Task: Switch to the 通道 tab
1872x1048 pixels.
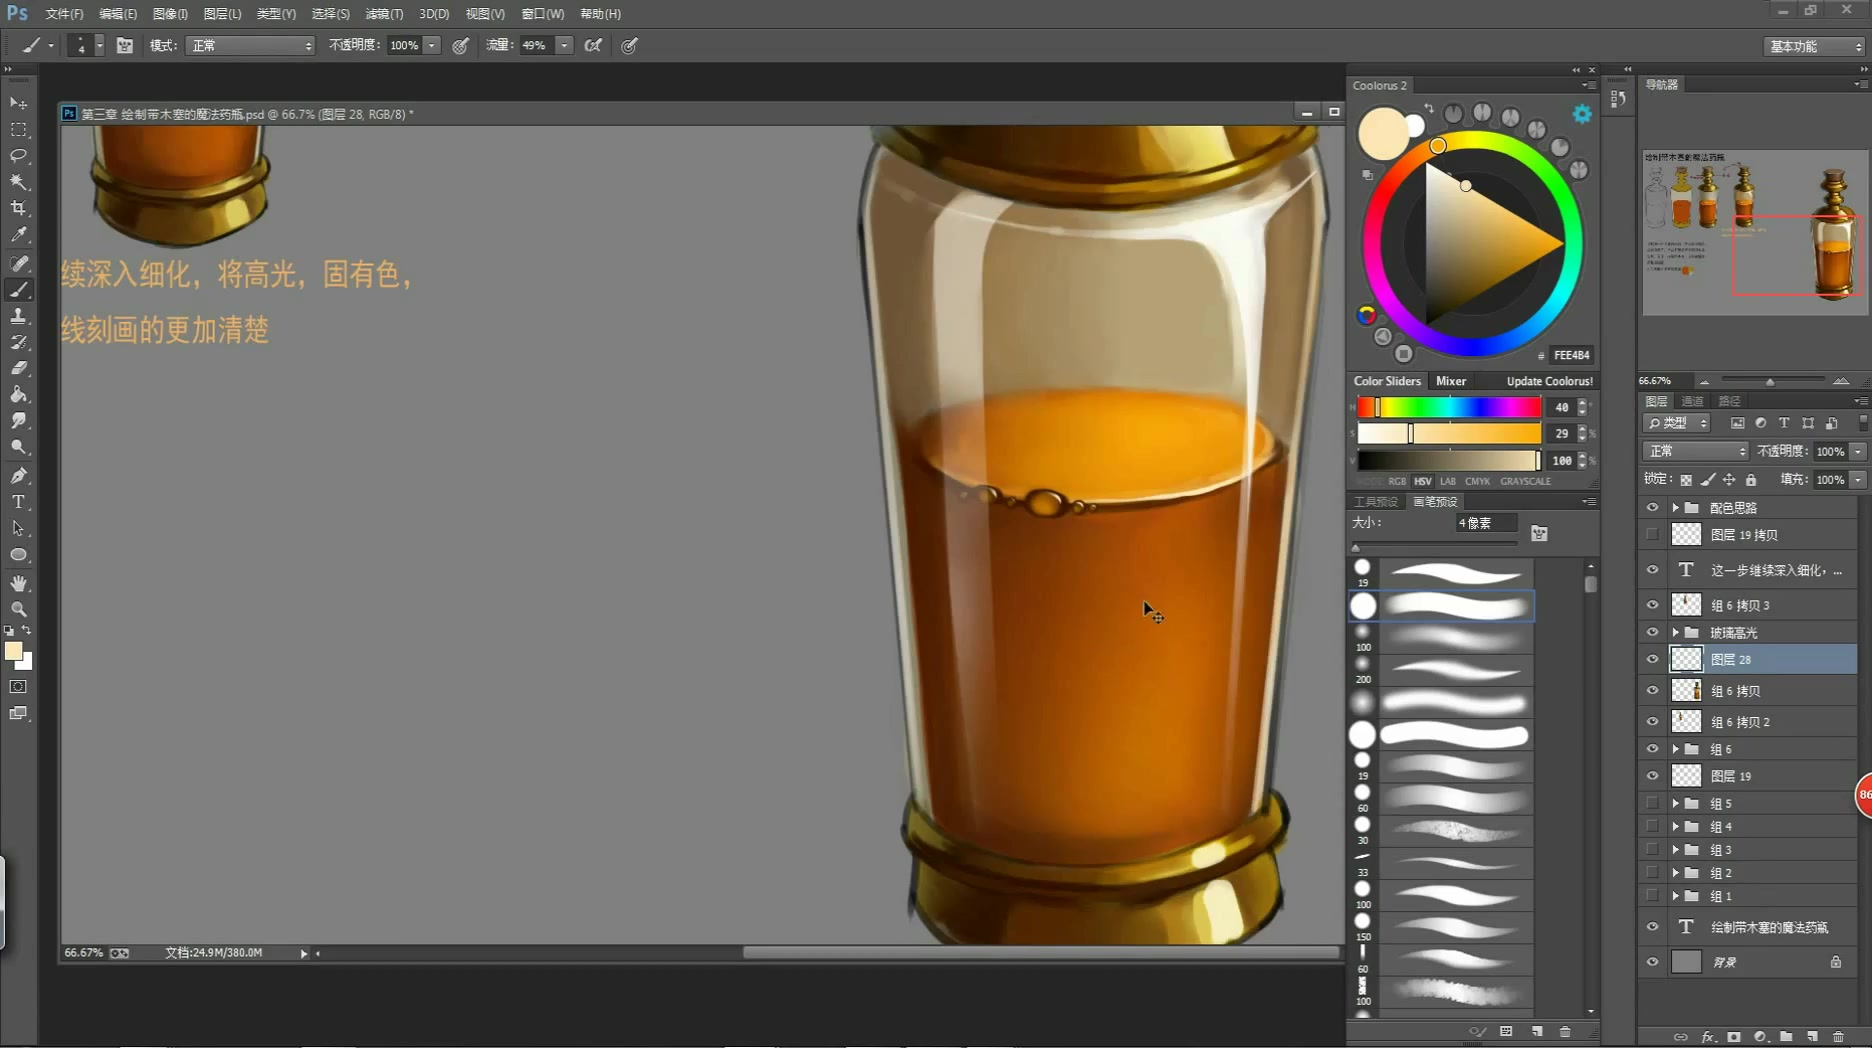Action: pyautogui.click(x=1692, y=401)
